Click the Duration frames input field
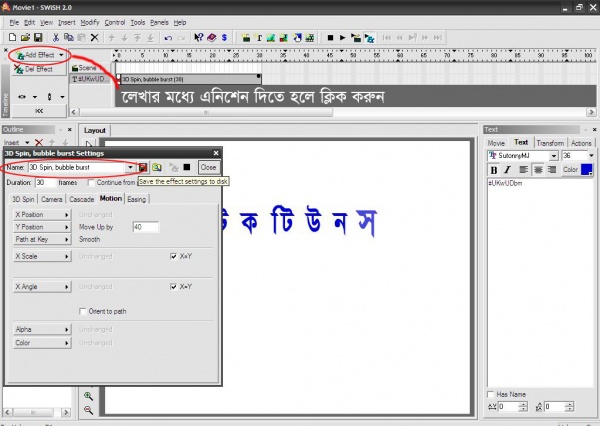The width and height of the screenshot is (600, 426). point(46,183)
